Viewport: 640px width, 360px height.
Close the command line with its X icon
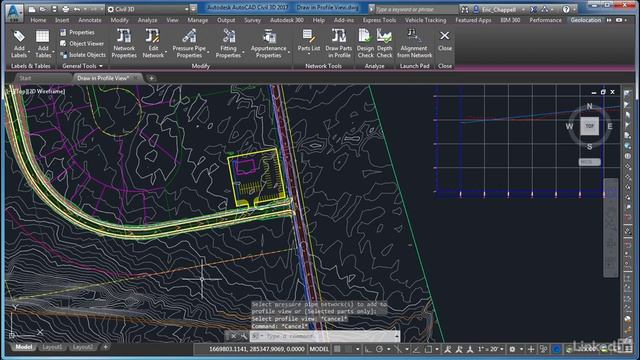(x=233, y=336)
